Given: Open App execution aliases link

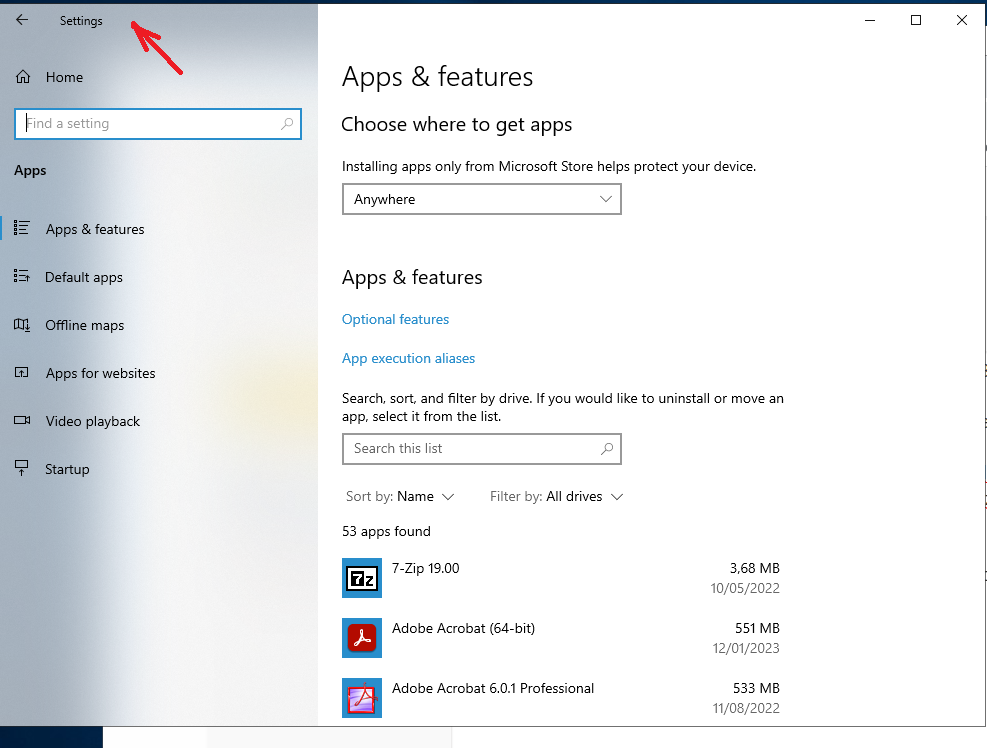Looking at the screenshot, I should click(408, 358).
